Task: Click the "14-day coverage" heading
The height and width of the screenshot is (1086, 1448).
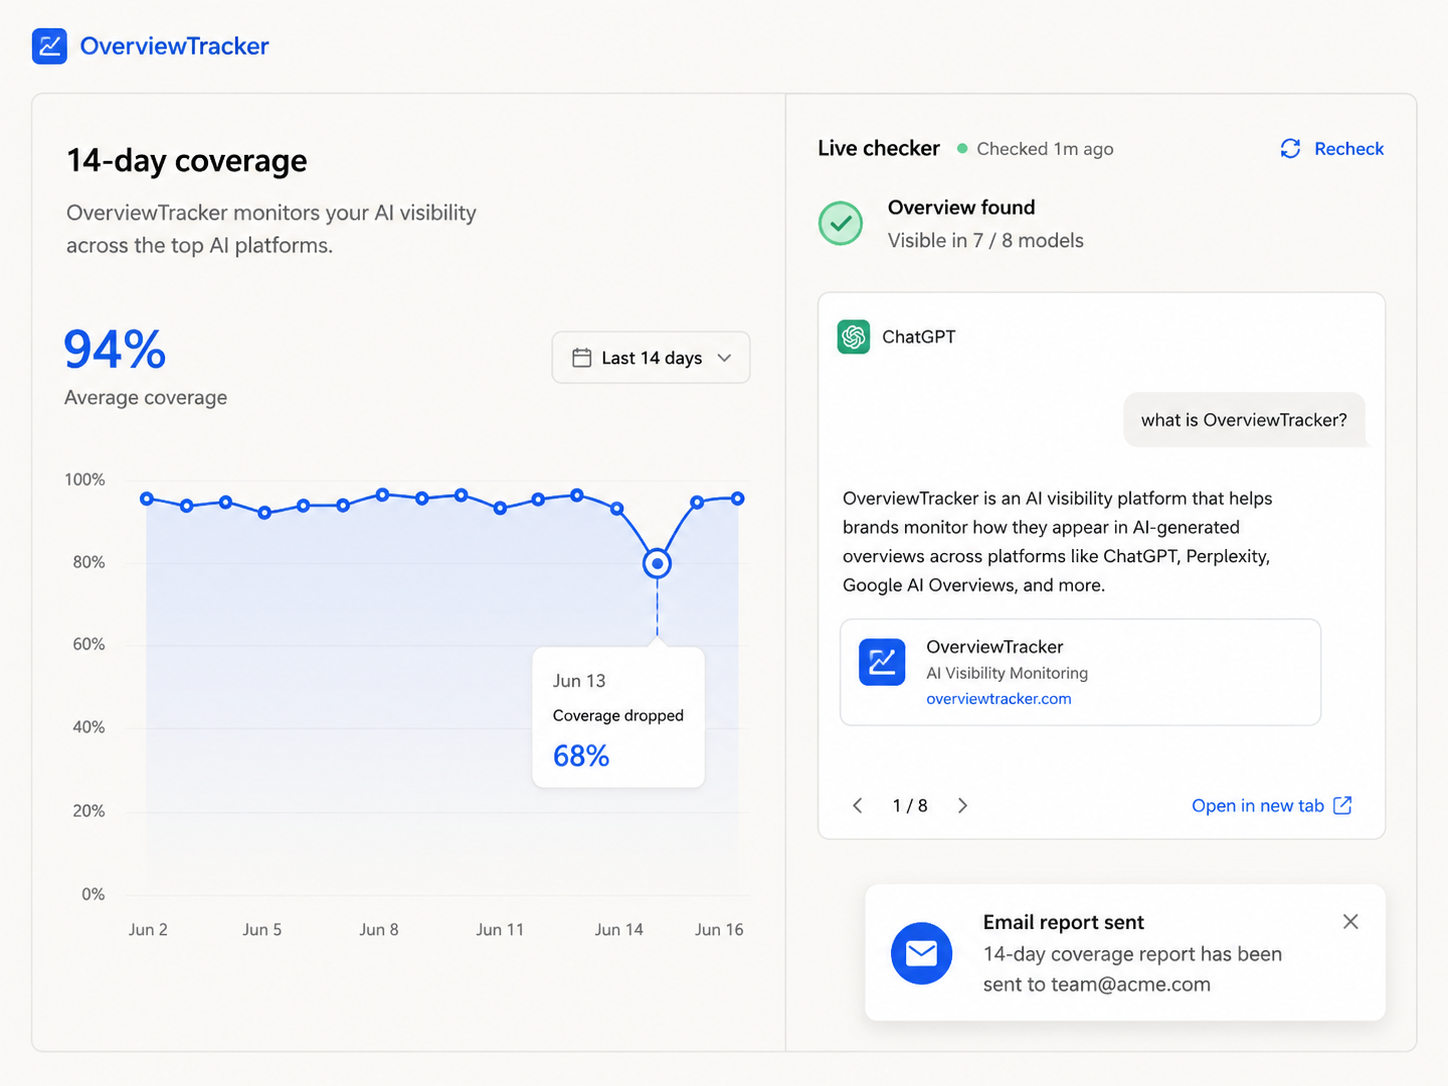Action: coord(187,161)
